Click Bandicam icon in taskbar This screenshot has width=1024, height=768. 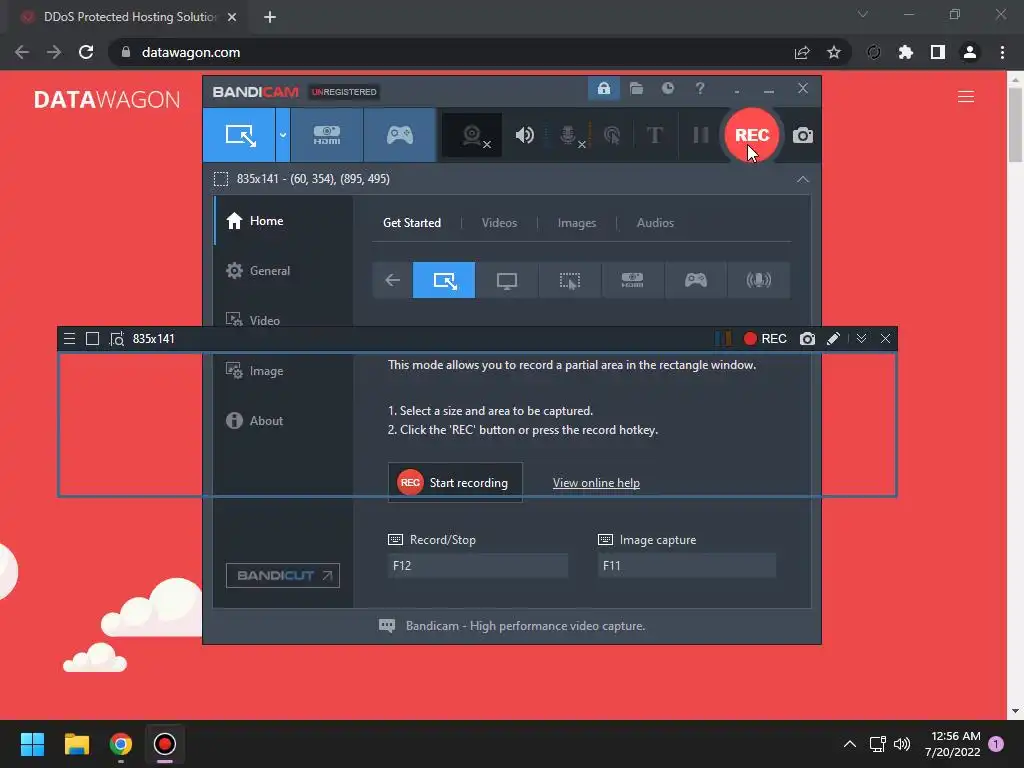[x=165, y=744]
